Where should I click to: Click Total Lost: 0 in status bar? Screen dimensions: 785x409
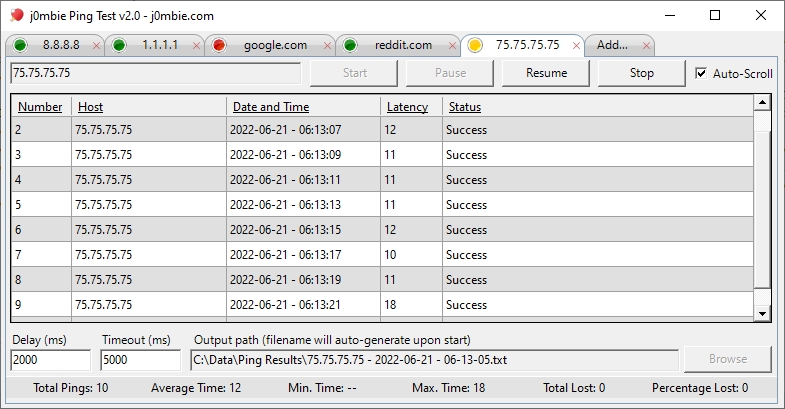point(574,388)
